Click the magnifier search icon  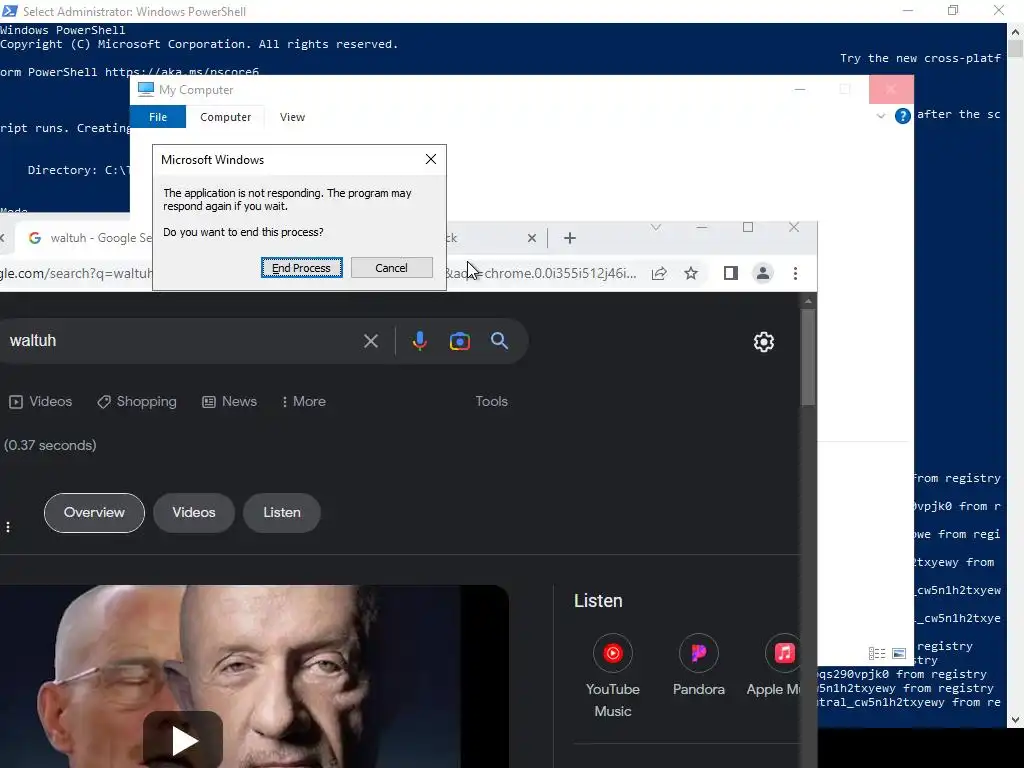[x=499, y=341]
